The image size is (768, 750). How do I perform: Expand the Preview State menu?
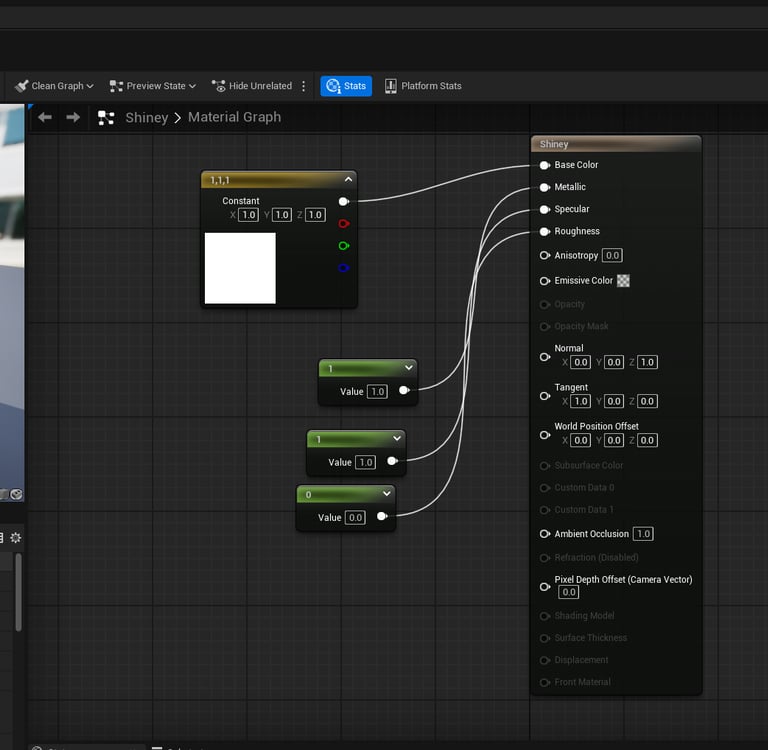pos(153,86)
